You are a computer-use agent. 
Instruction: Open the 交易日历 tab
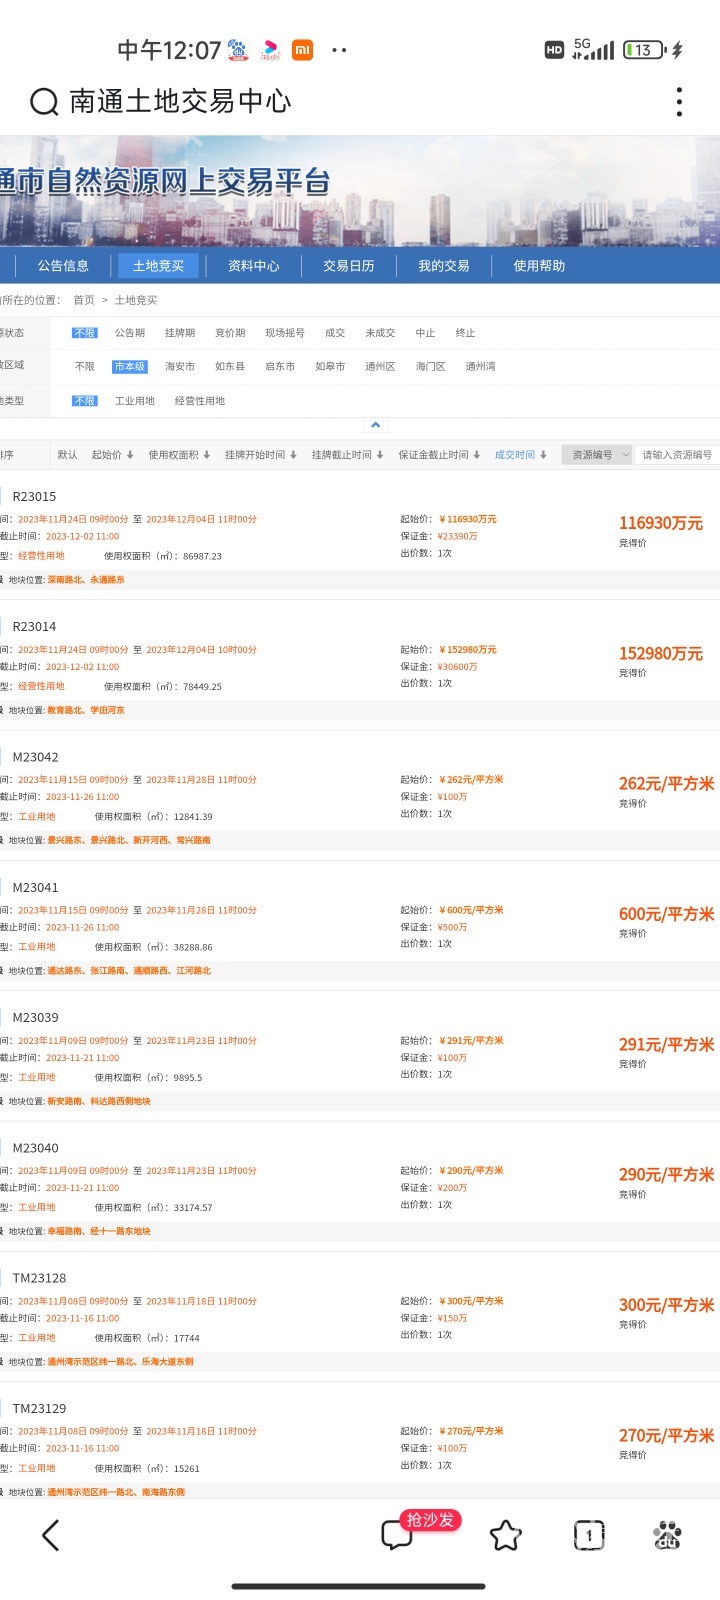click(x=348, y=266)
